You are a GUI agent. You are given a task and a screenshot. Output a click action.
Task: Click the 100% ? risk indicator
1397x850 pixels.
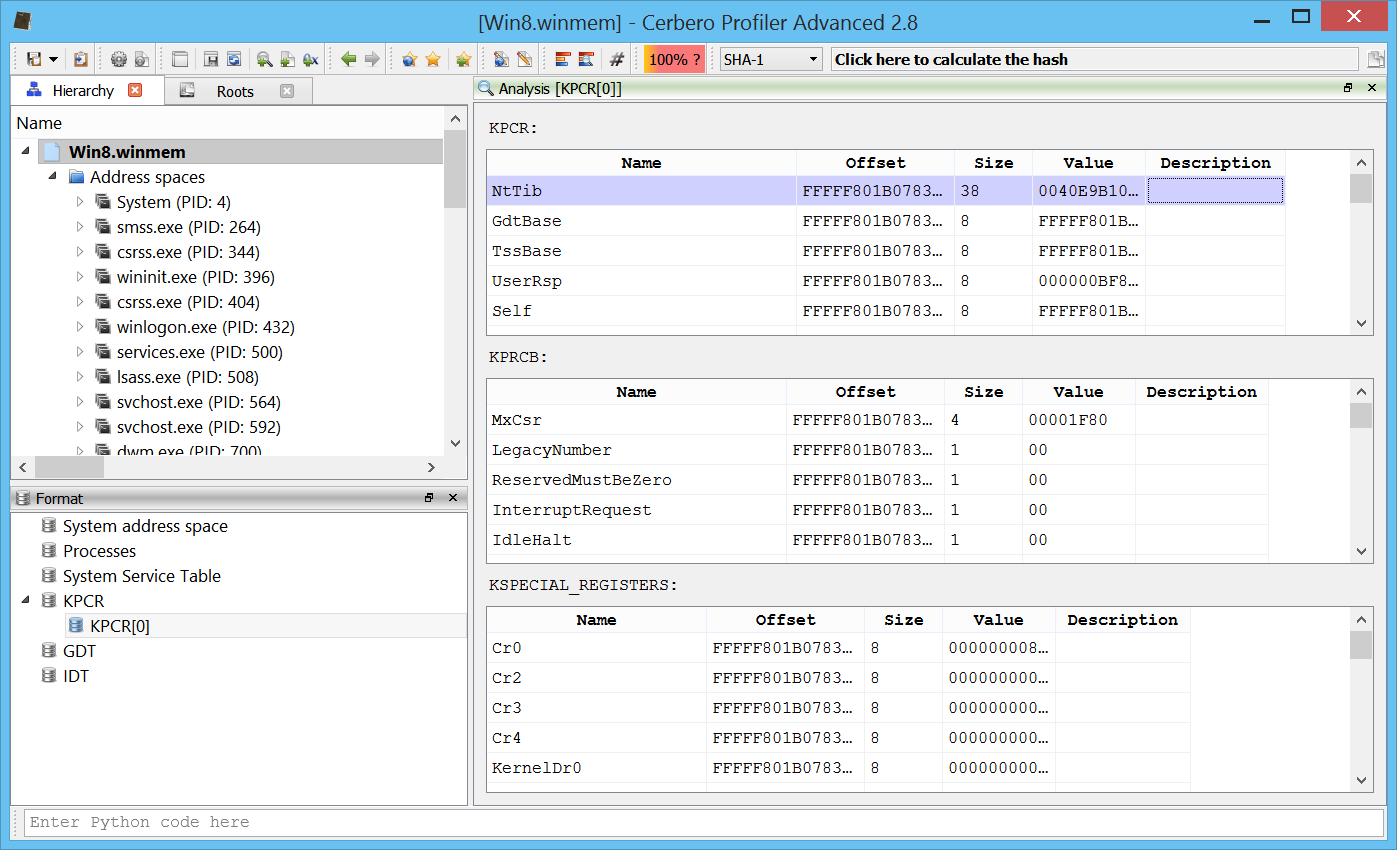(674, 59)
